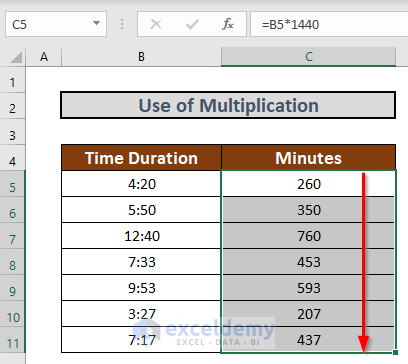Click the Select All corner triangle
This screenshot has width=408, height=364.
16,57
